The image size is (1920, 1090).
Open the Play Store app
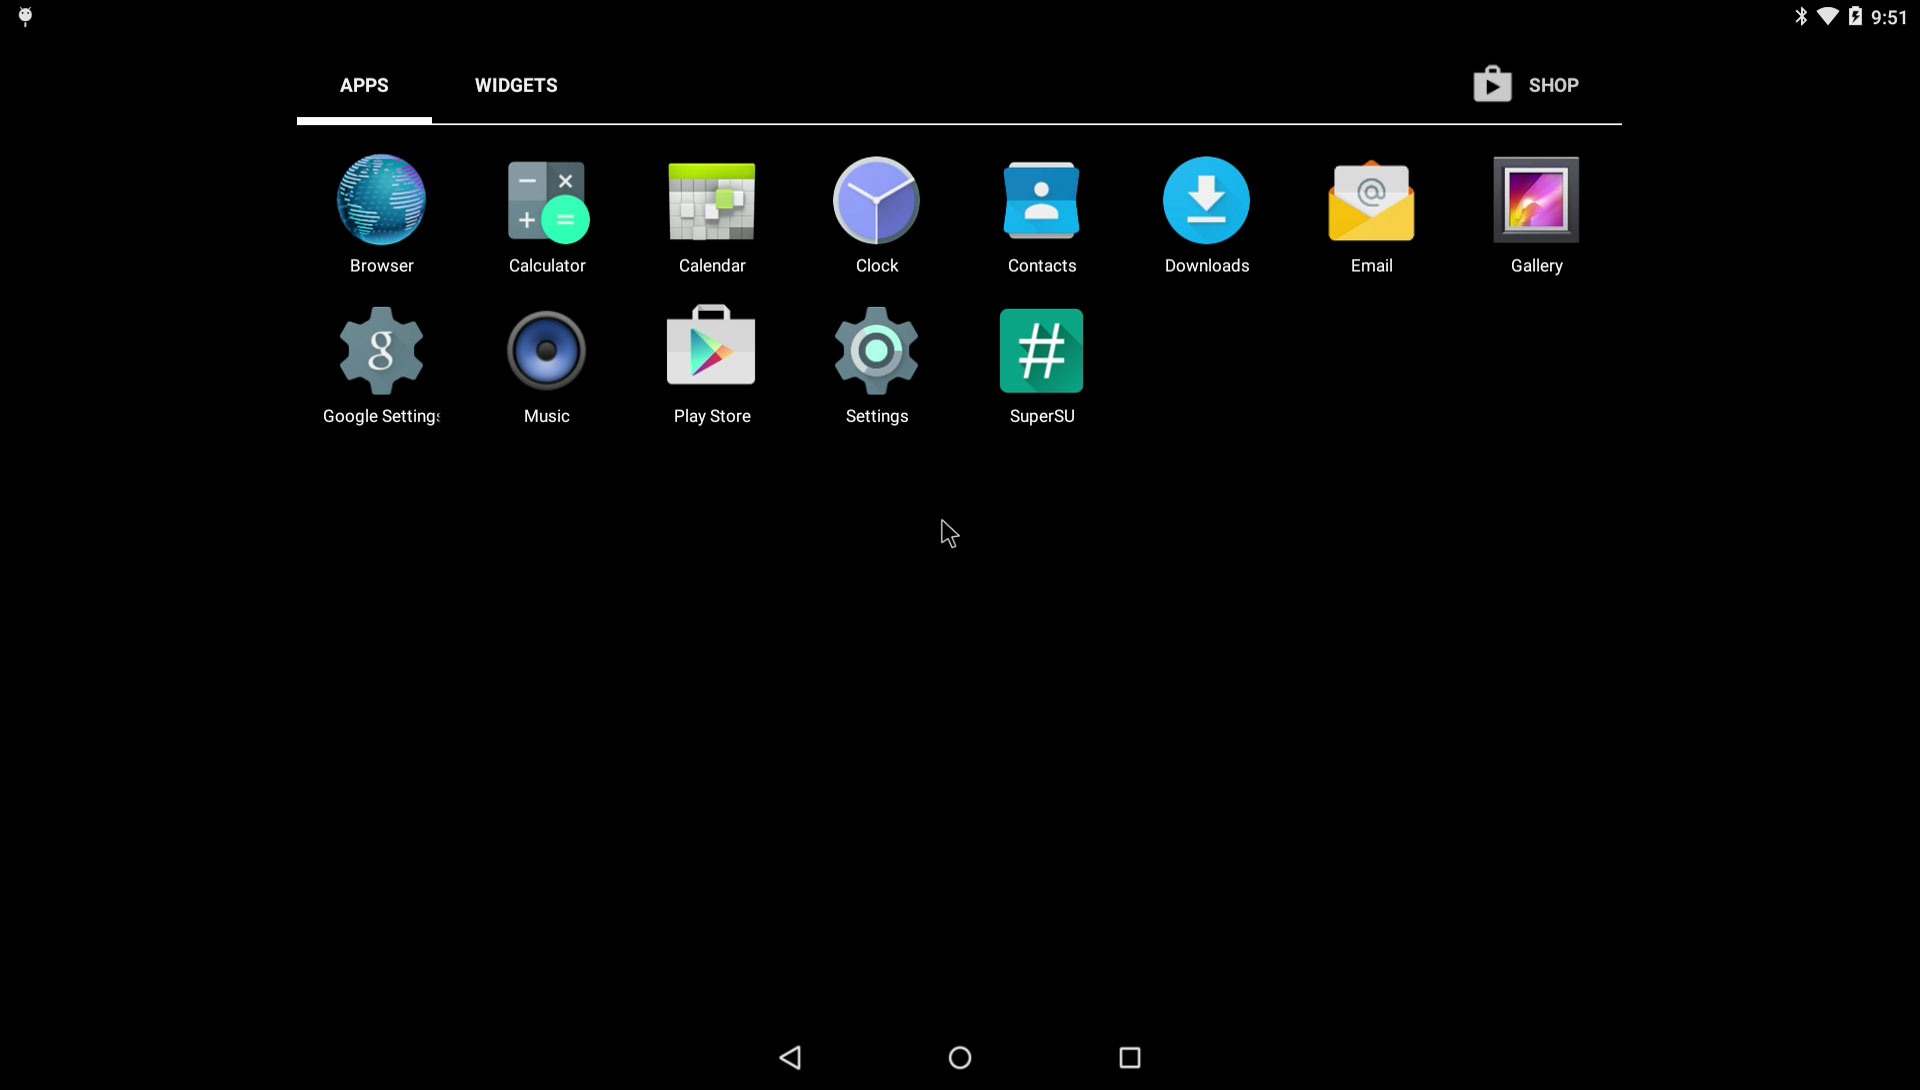tap(712, 351)
